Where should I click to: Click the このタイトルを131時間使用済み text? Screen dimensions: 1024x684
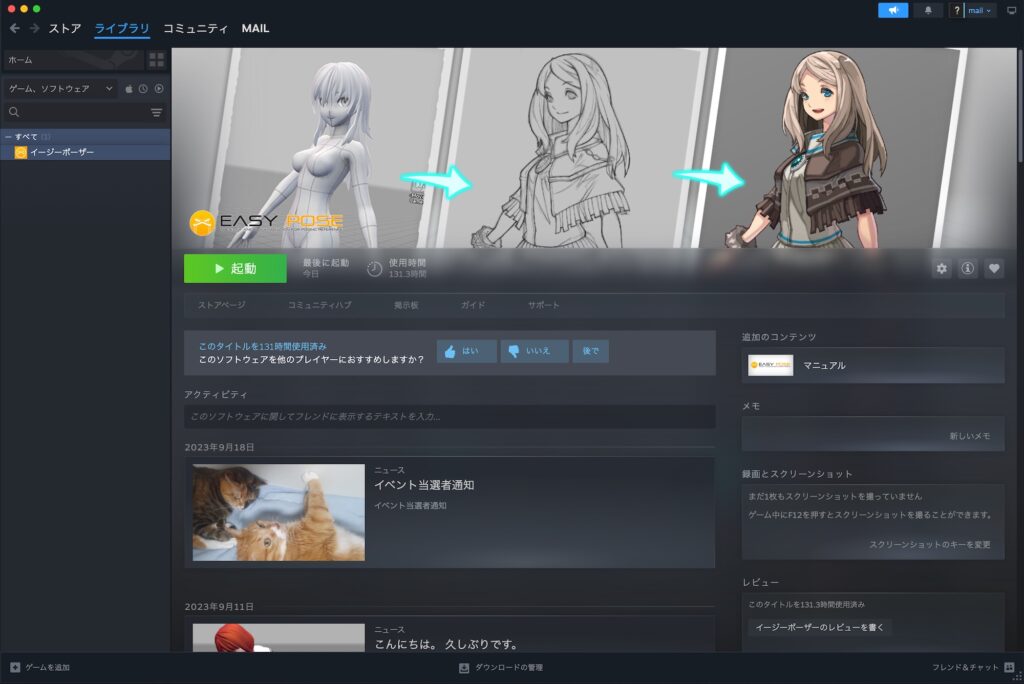click(263, 346)
